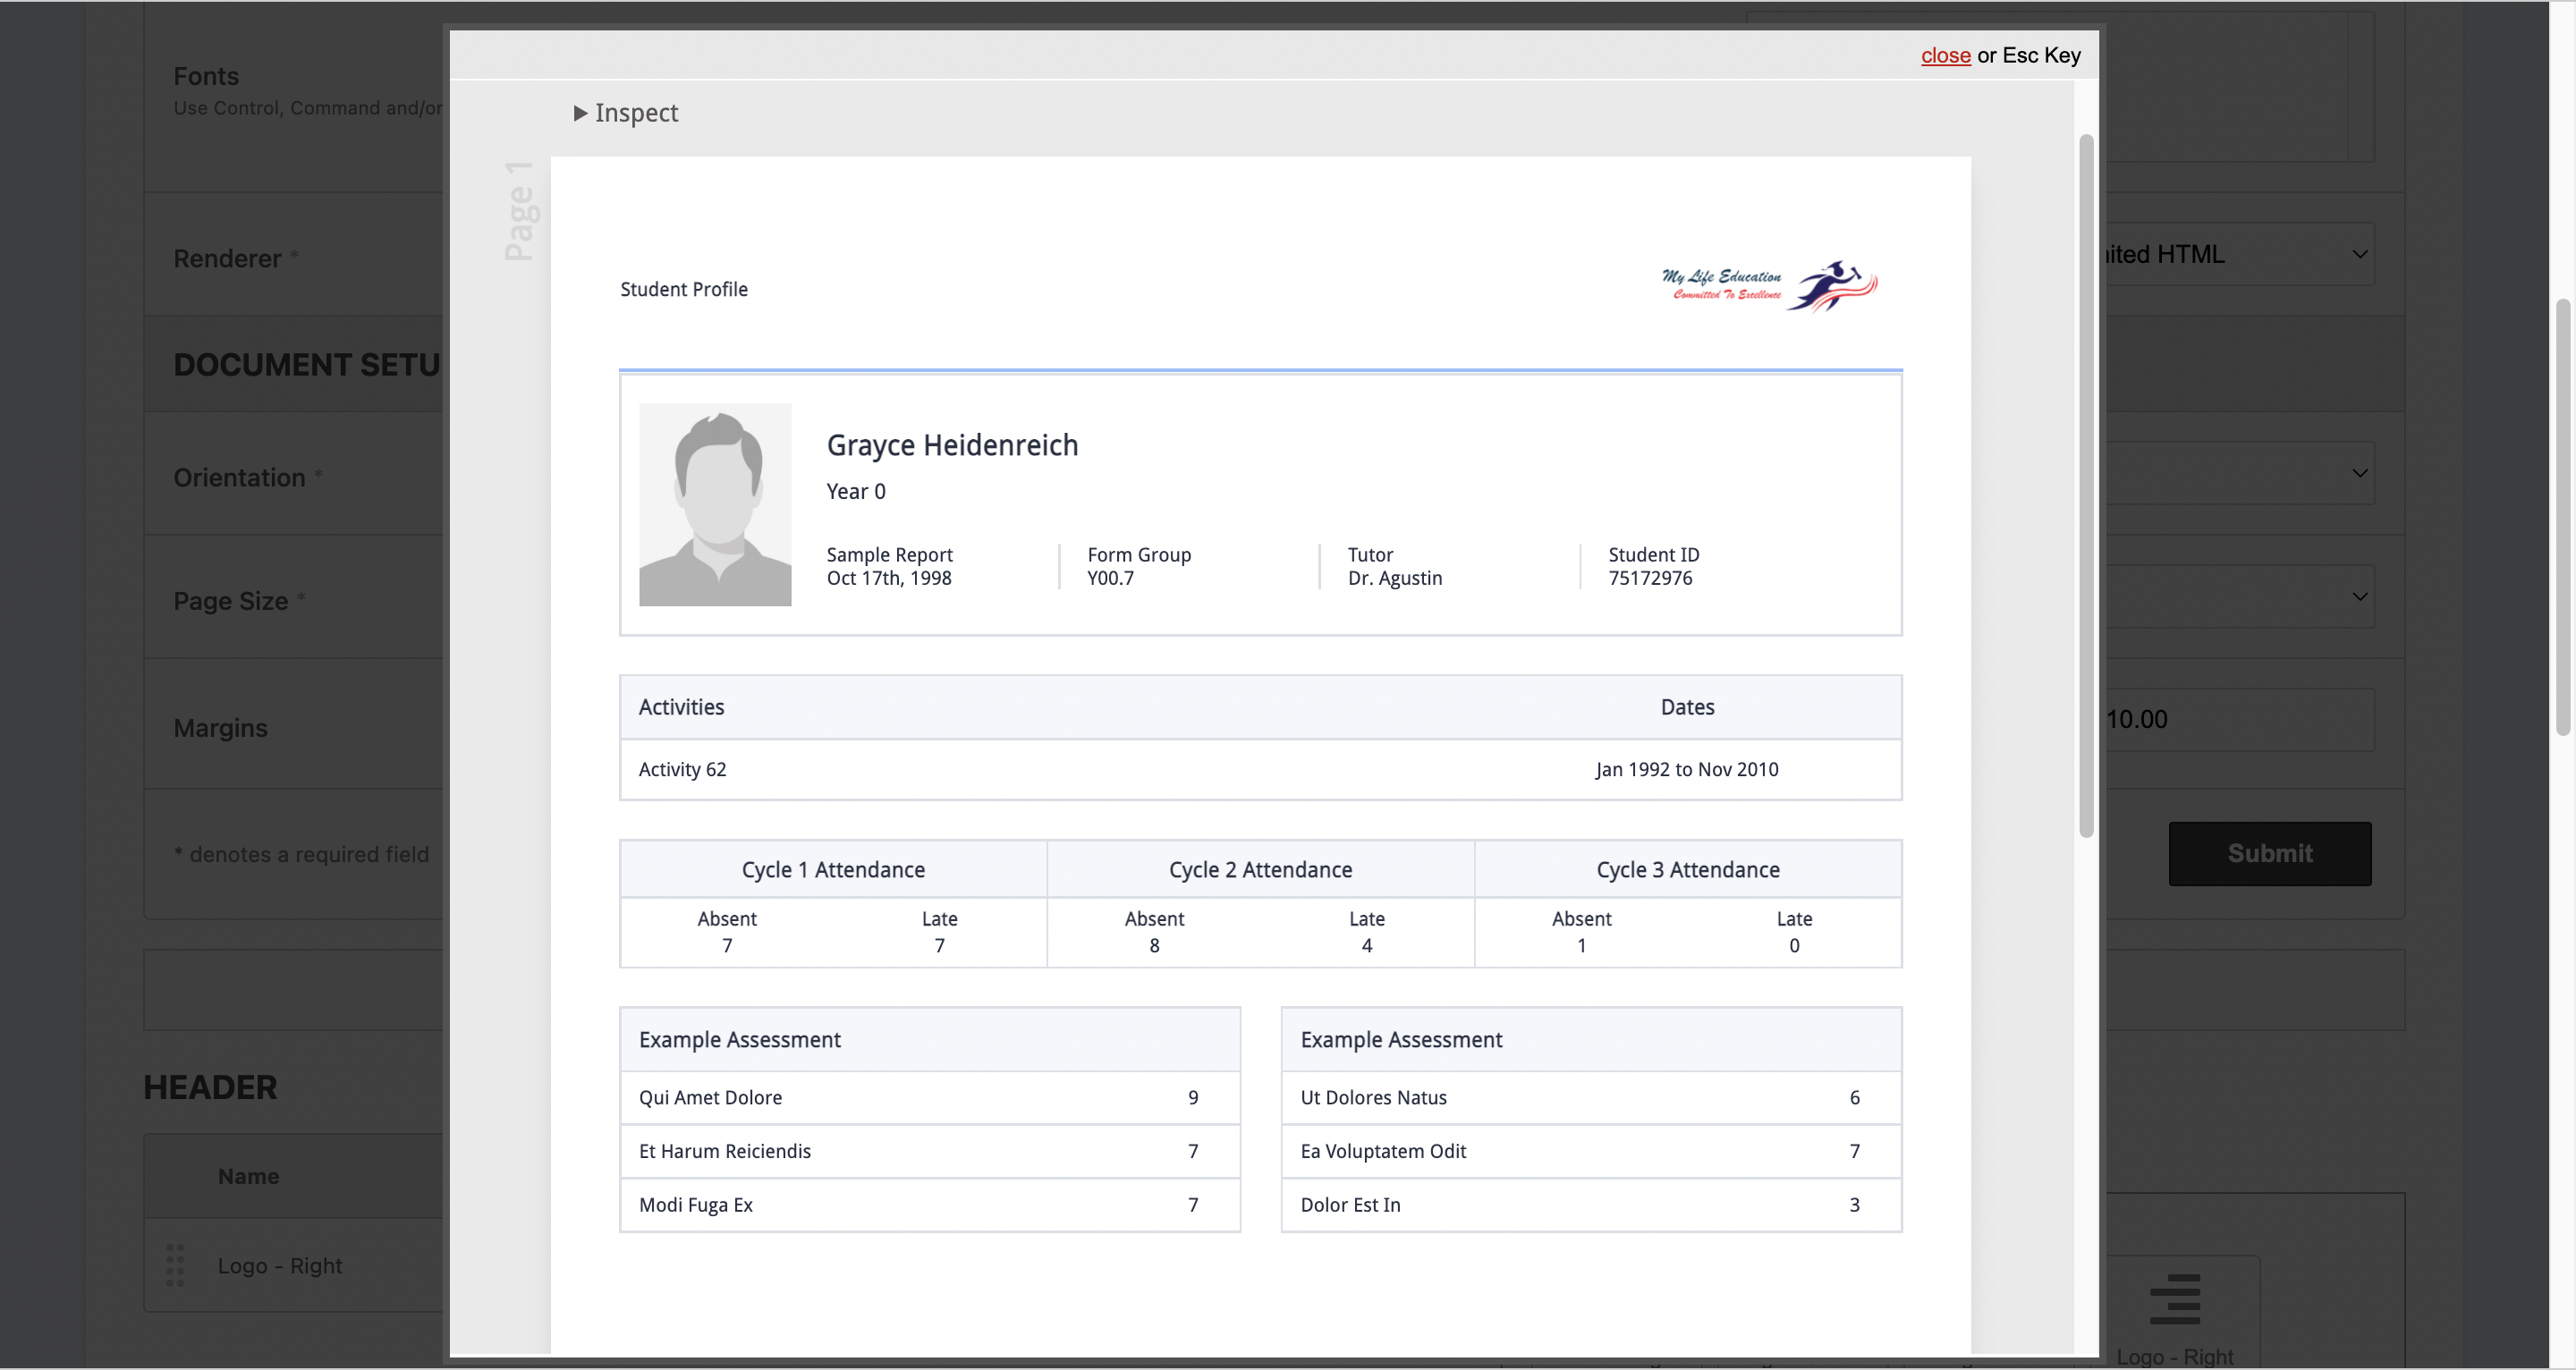The width and height of the screenshot is (2576, 1370).
Task: Click the right-align Logo - Right icon
Action: 2175,1299
